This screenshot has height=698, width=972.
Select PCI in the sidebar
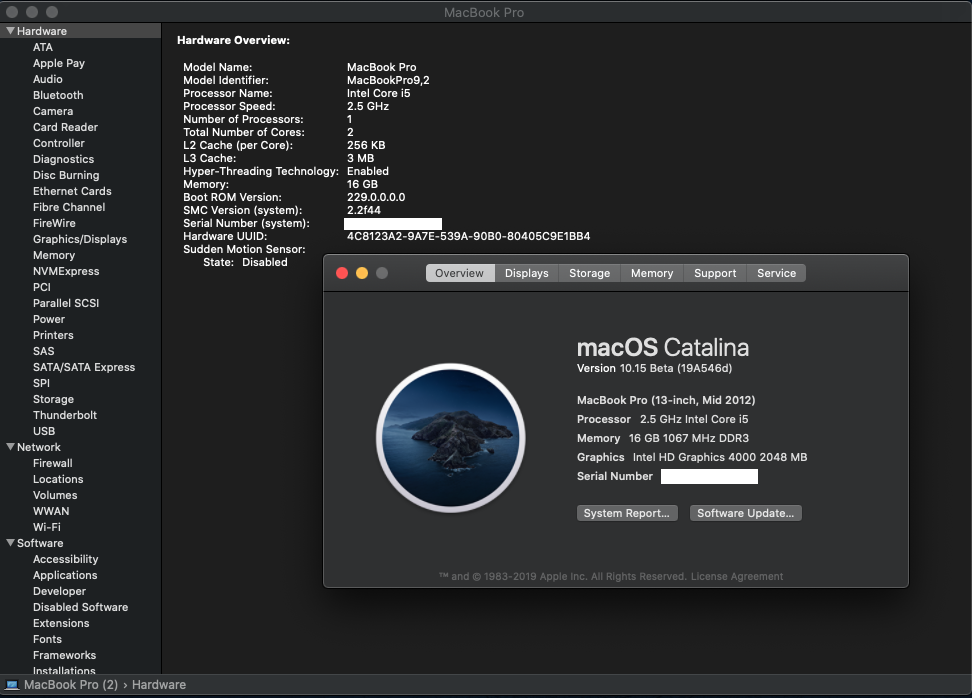tap(42, 287)
